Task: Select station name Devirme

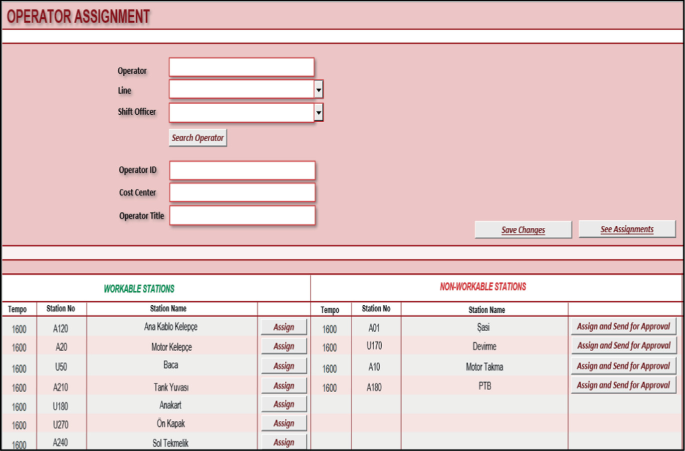Action: click(x=484, y=346)
